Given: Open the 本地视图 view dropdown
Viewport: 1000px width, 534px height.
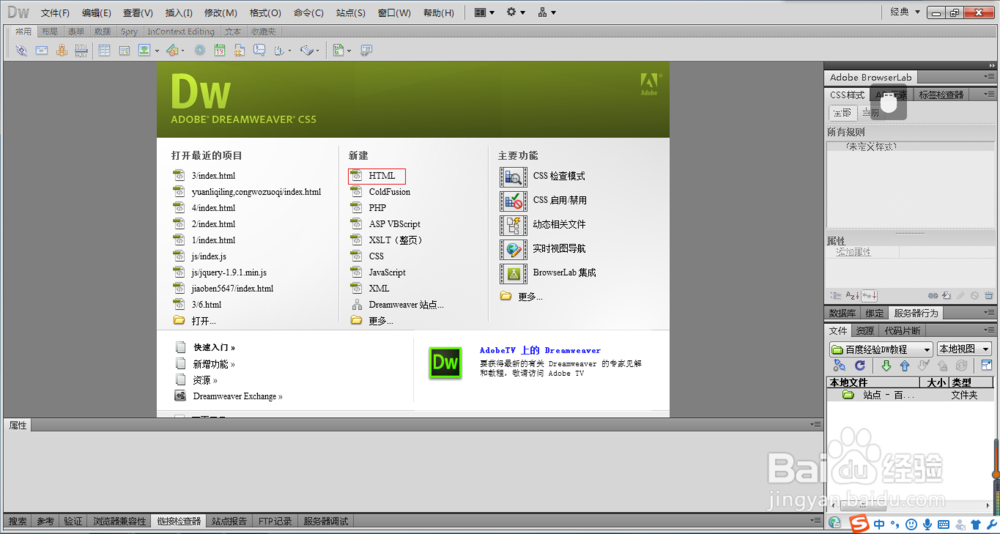Looking at the screenshot, I should pyautogui.click(x=964, y=349).
